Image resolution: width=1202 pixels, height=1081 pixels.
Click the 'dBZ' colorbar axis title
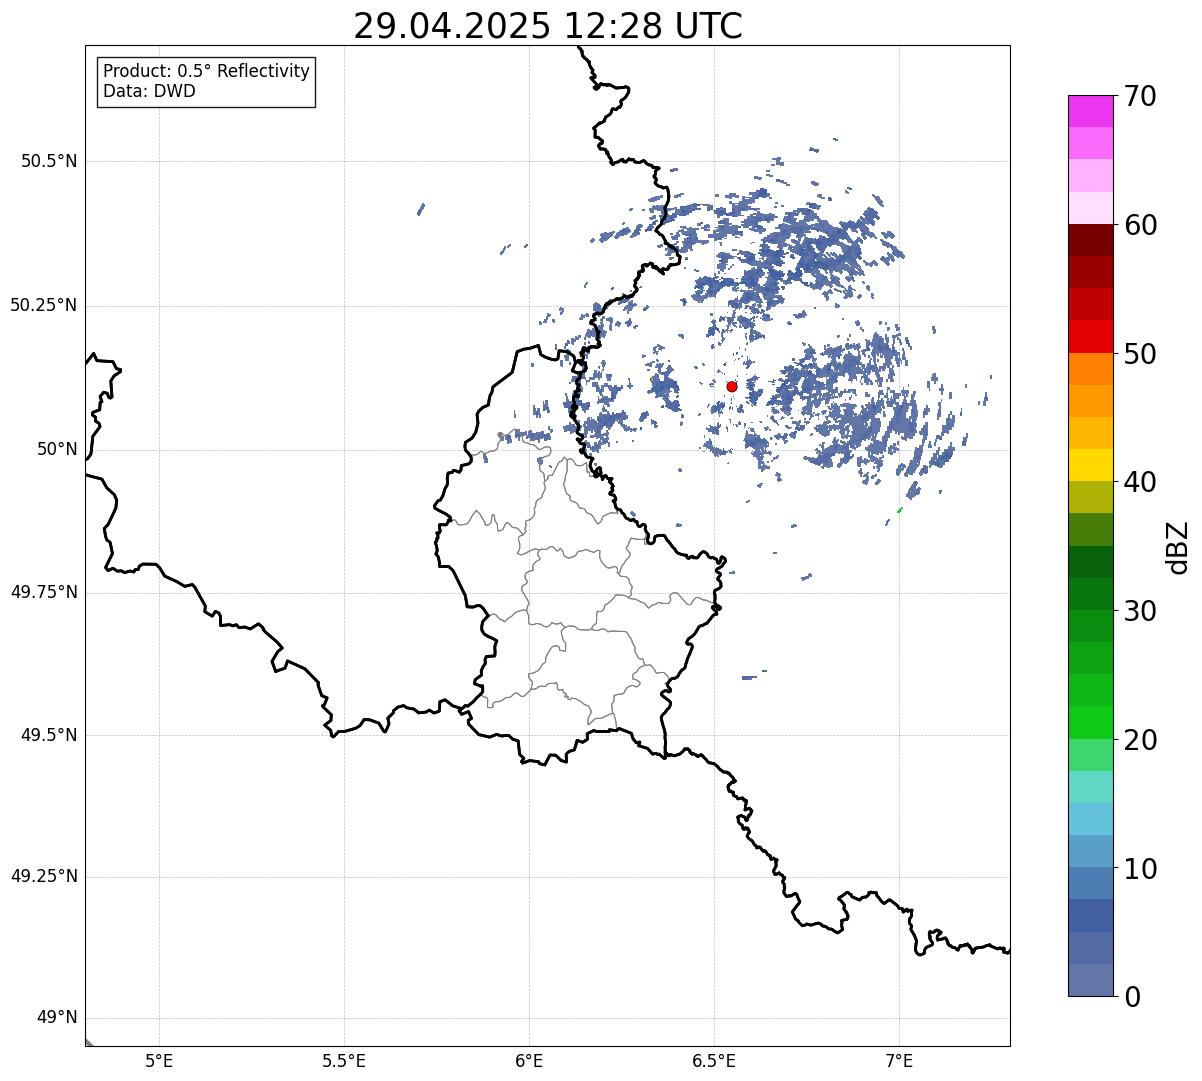pyautogui.click(x=1178, y=547)
